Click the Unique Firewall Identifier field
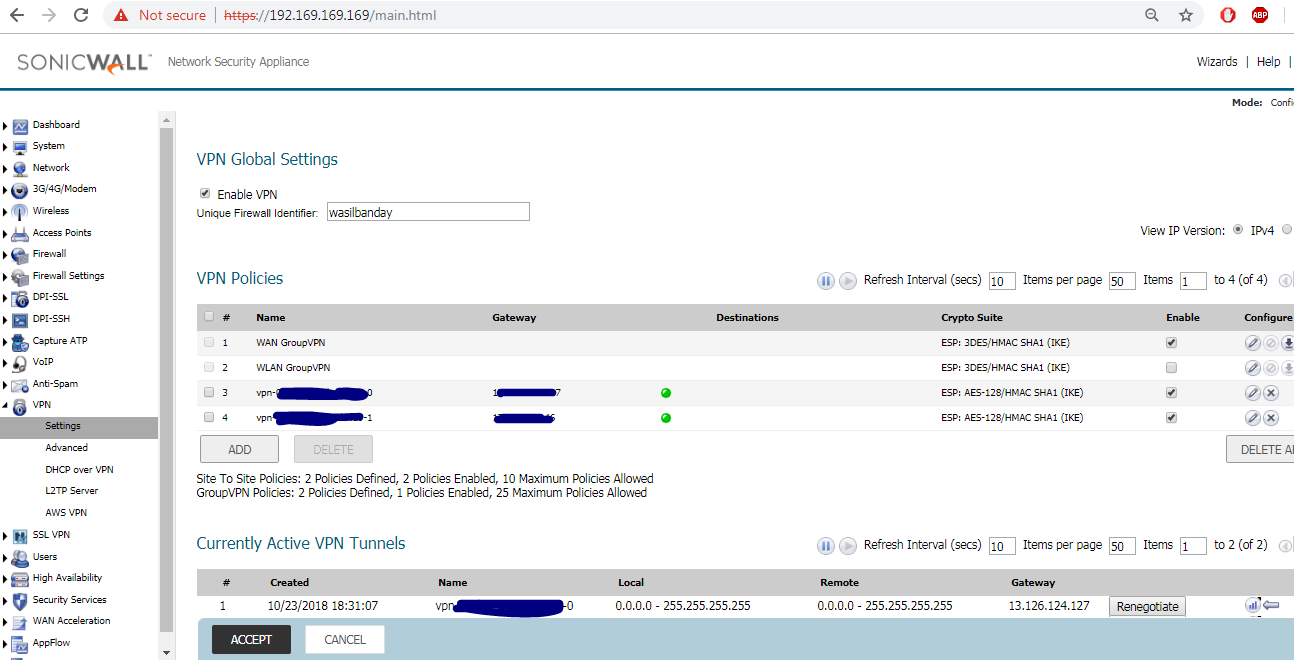 [428, 212]
